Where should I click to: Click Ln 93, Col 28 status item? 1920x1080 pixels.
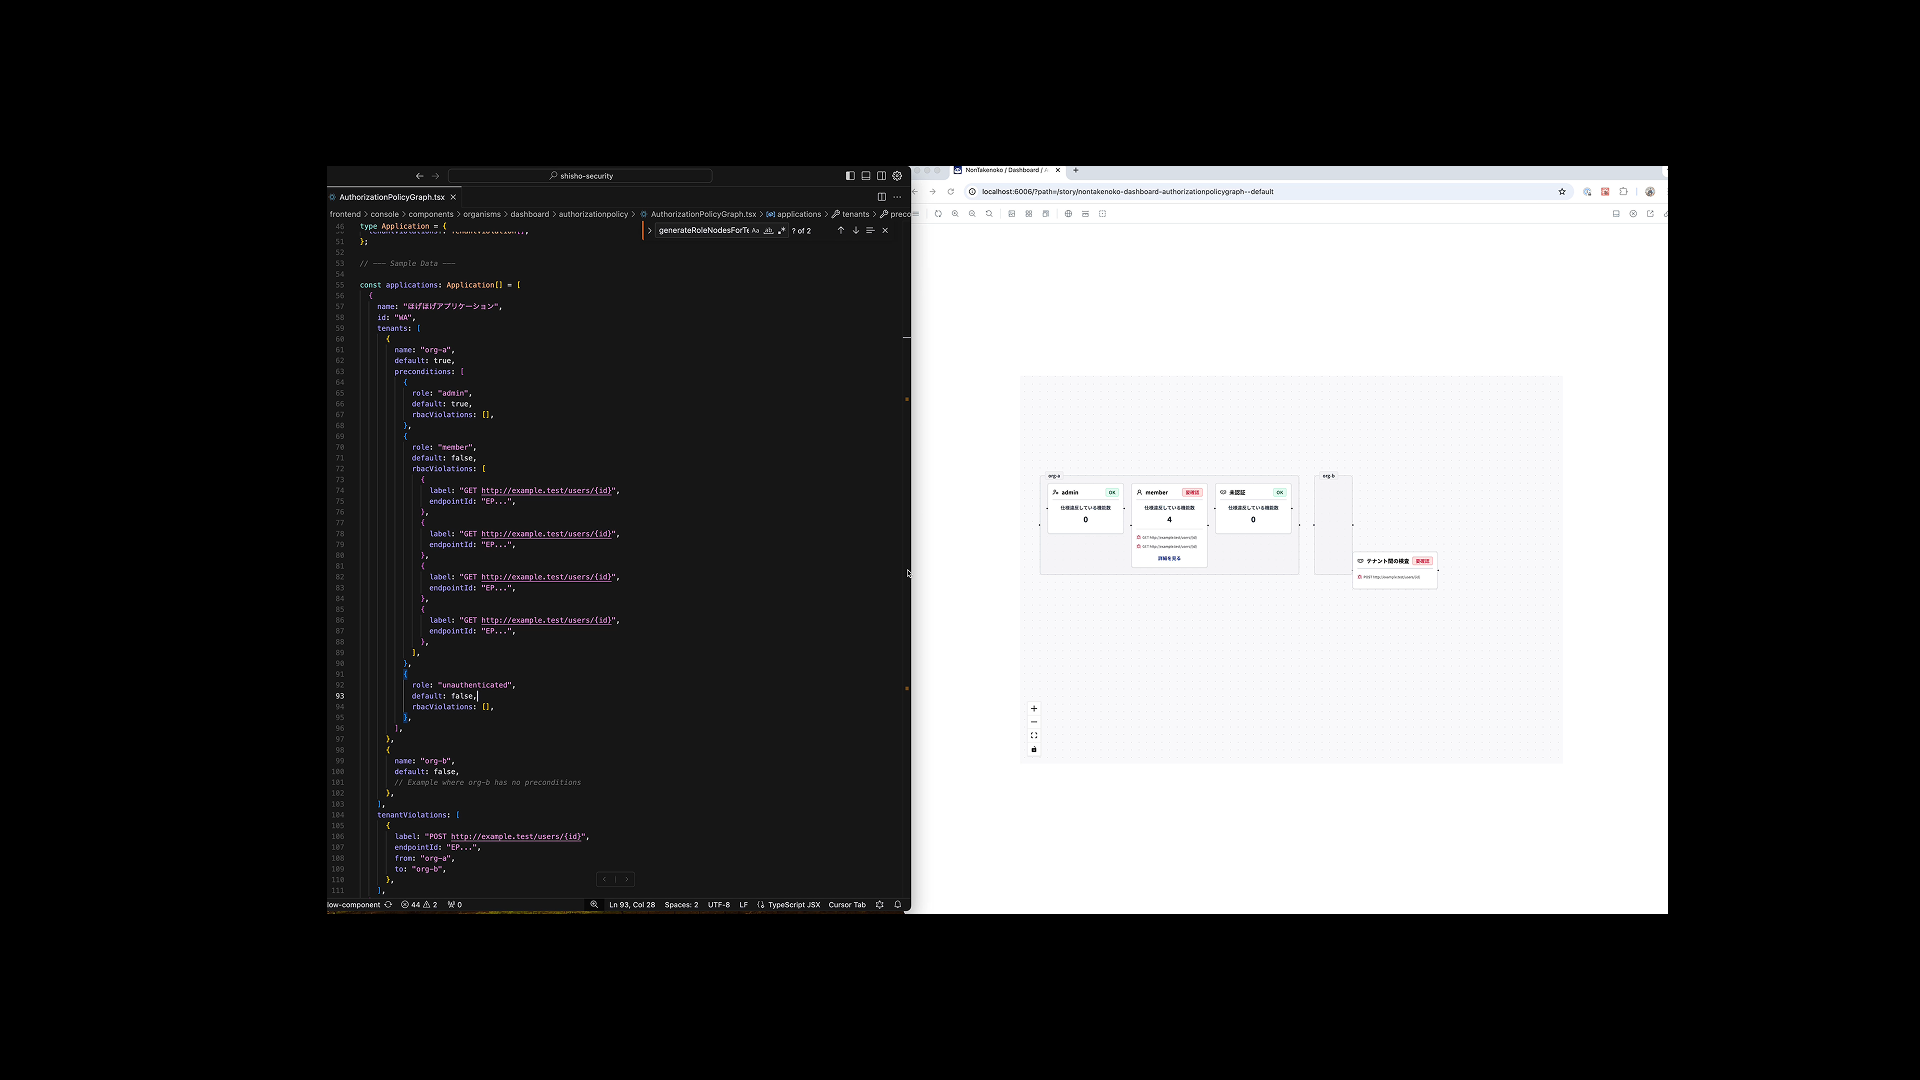[x=632, y=905]
